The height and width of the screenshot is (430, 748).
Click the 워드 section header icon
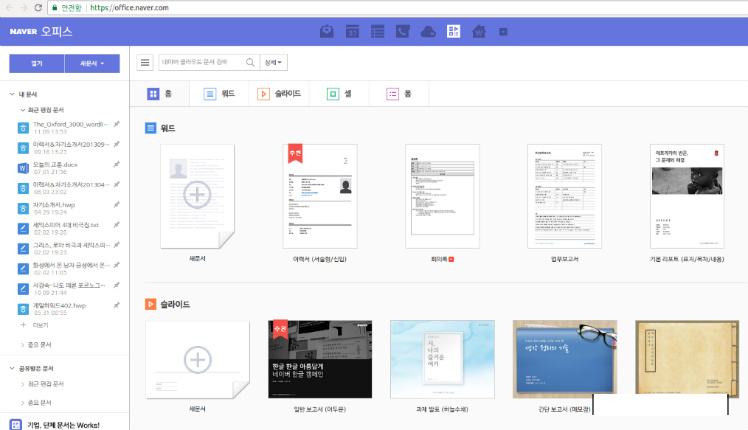[x=150, y=128]
